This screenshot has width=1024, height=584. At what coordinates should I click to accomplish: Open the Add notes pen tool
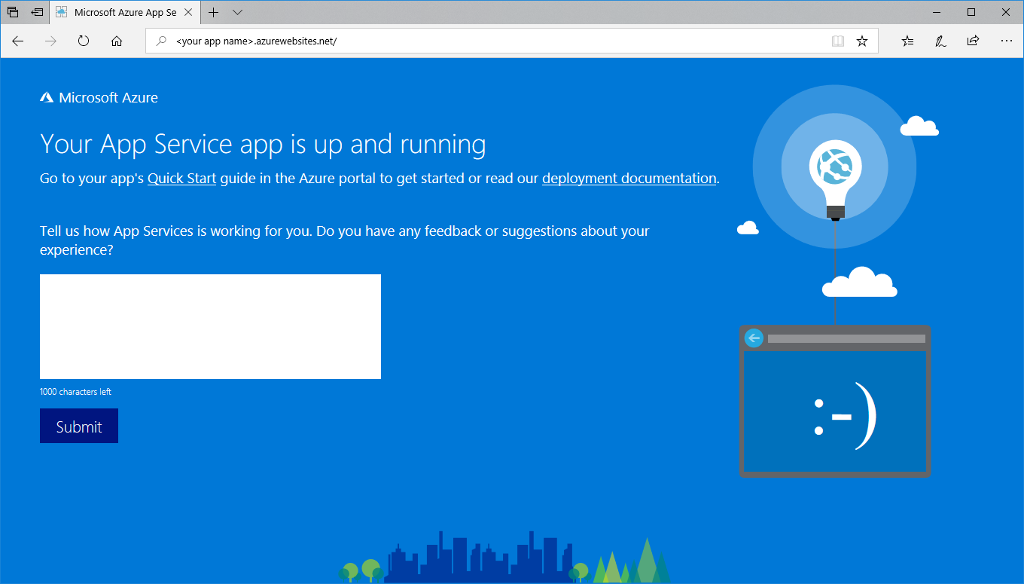point(940,41)
